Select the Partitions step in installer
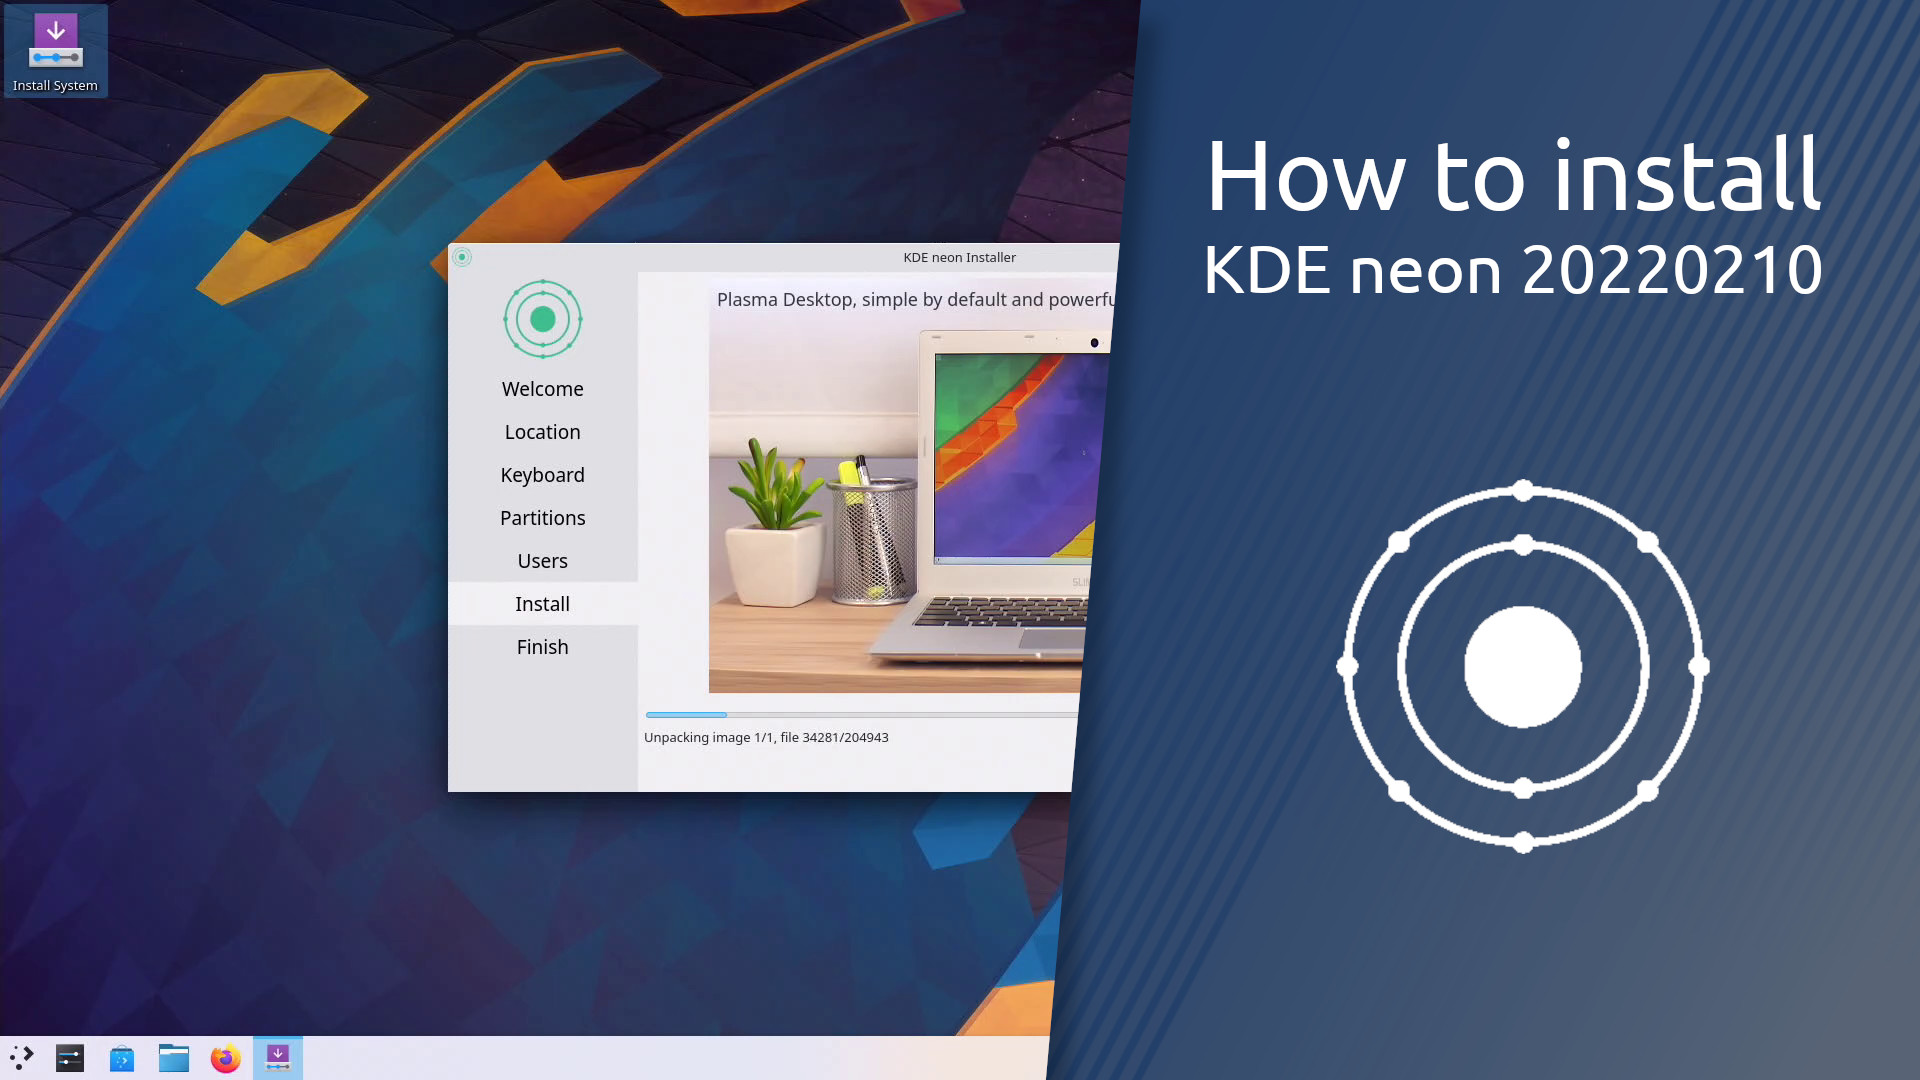The width and height of the screenshot is (1920, 1080). tap(542, 517)
